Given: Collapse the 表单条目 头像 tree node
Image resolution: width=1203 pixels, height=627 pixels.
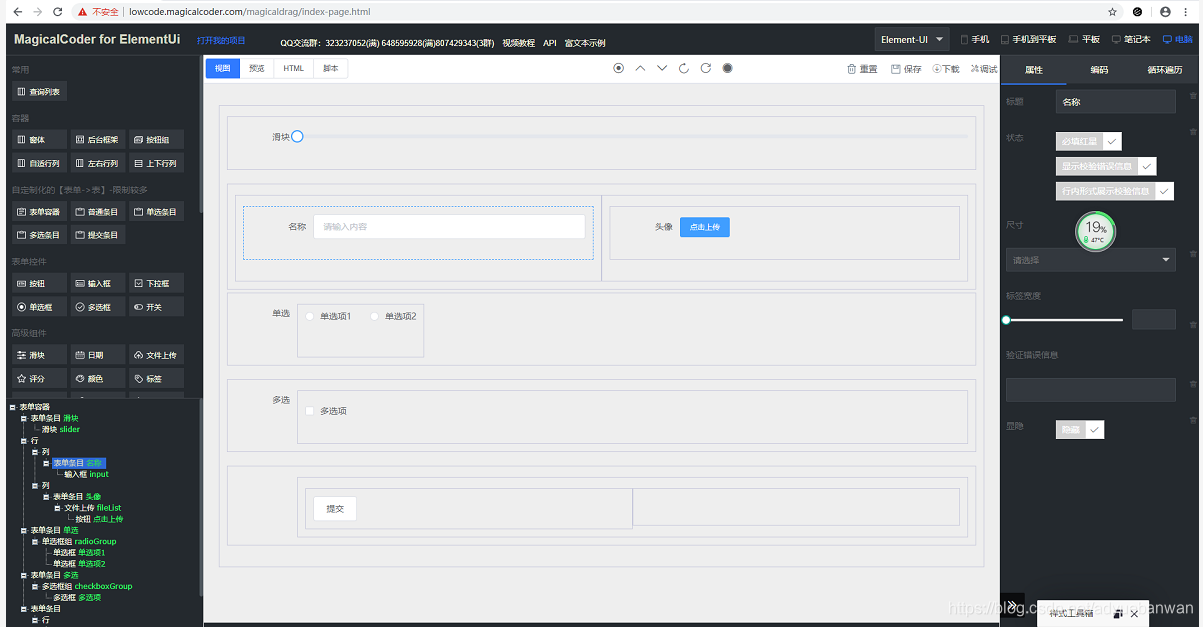Looking at the screenshot, I should click(46, 497).
